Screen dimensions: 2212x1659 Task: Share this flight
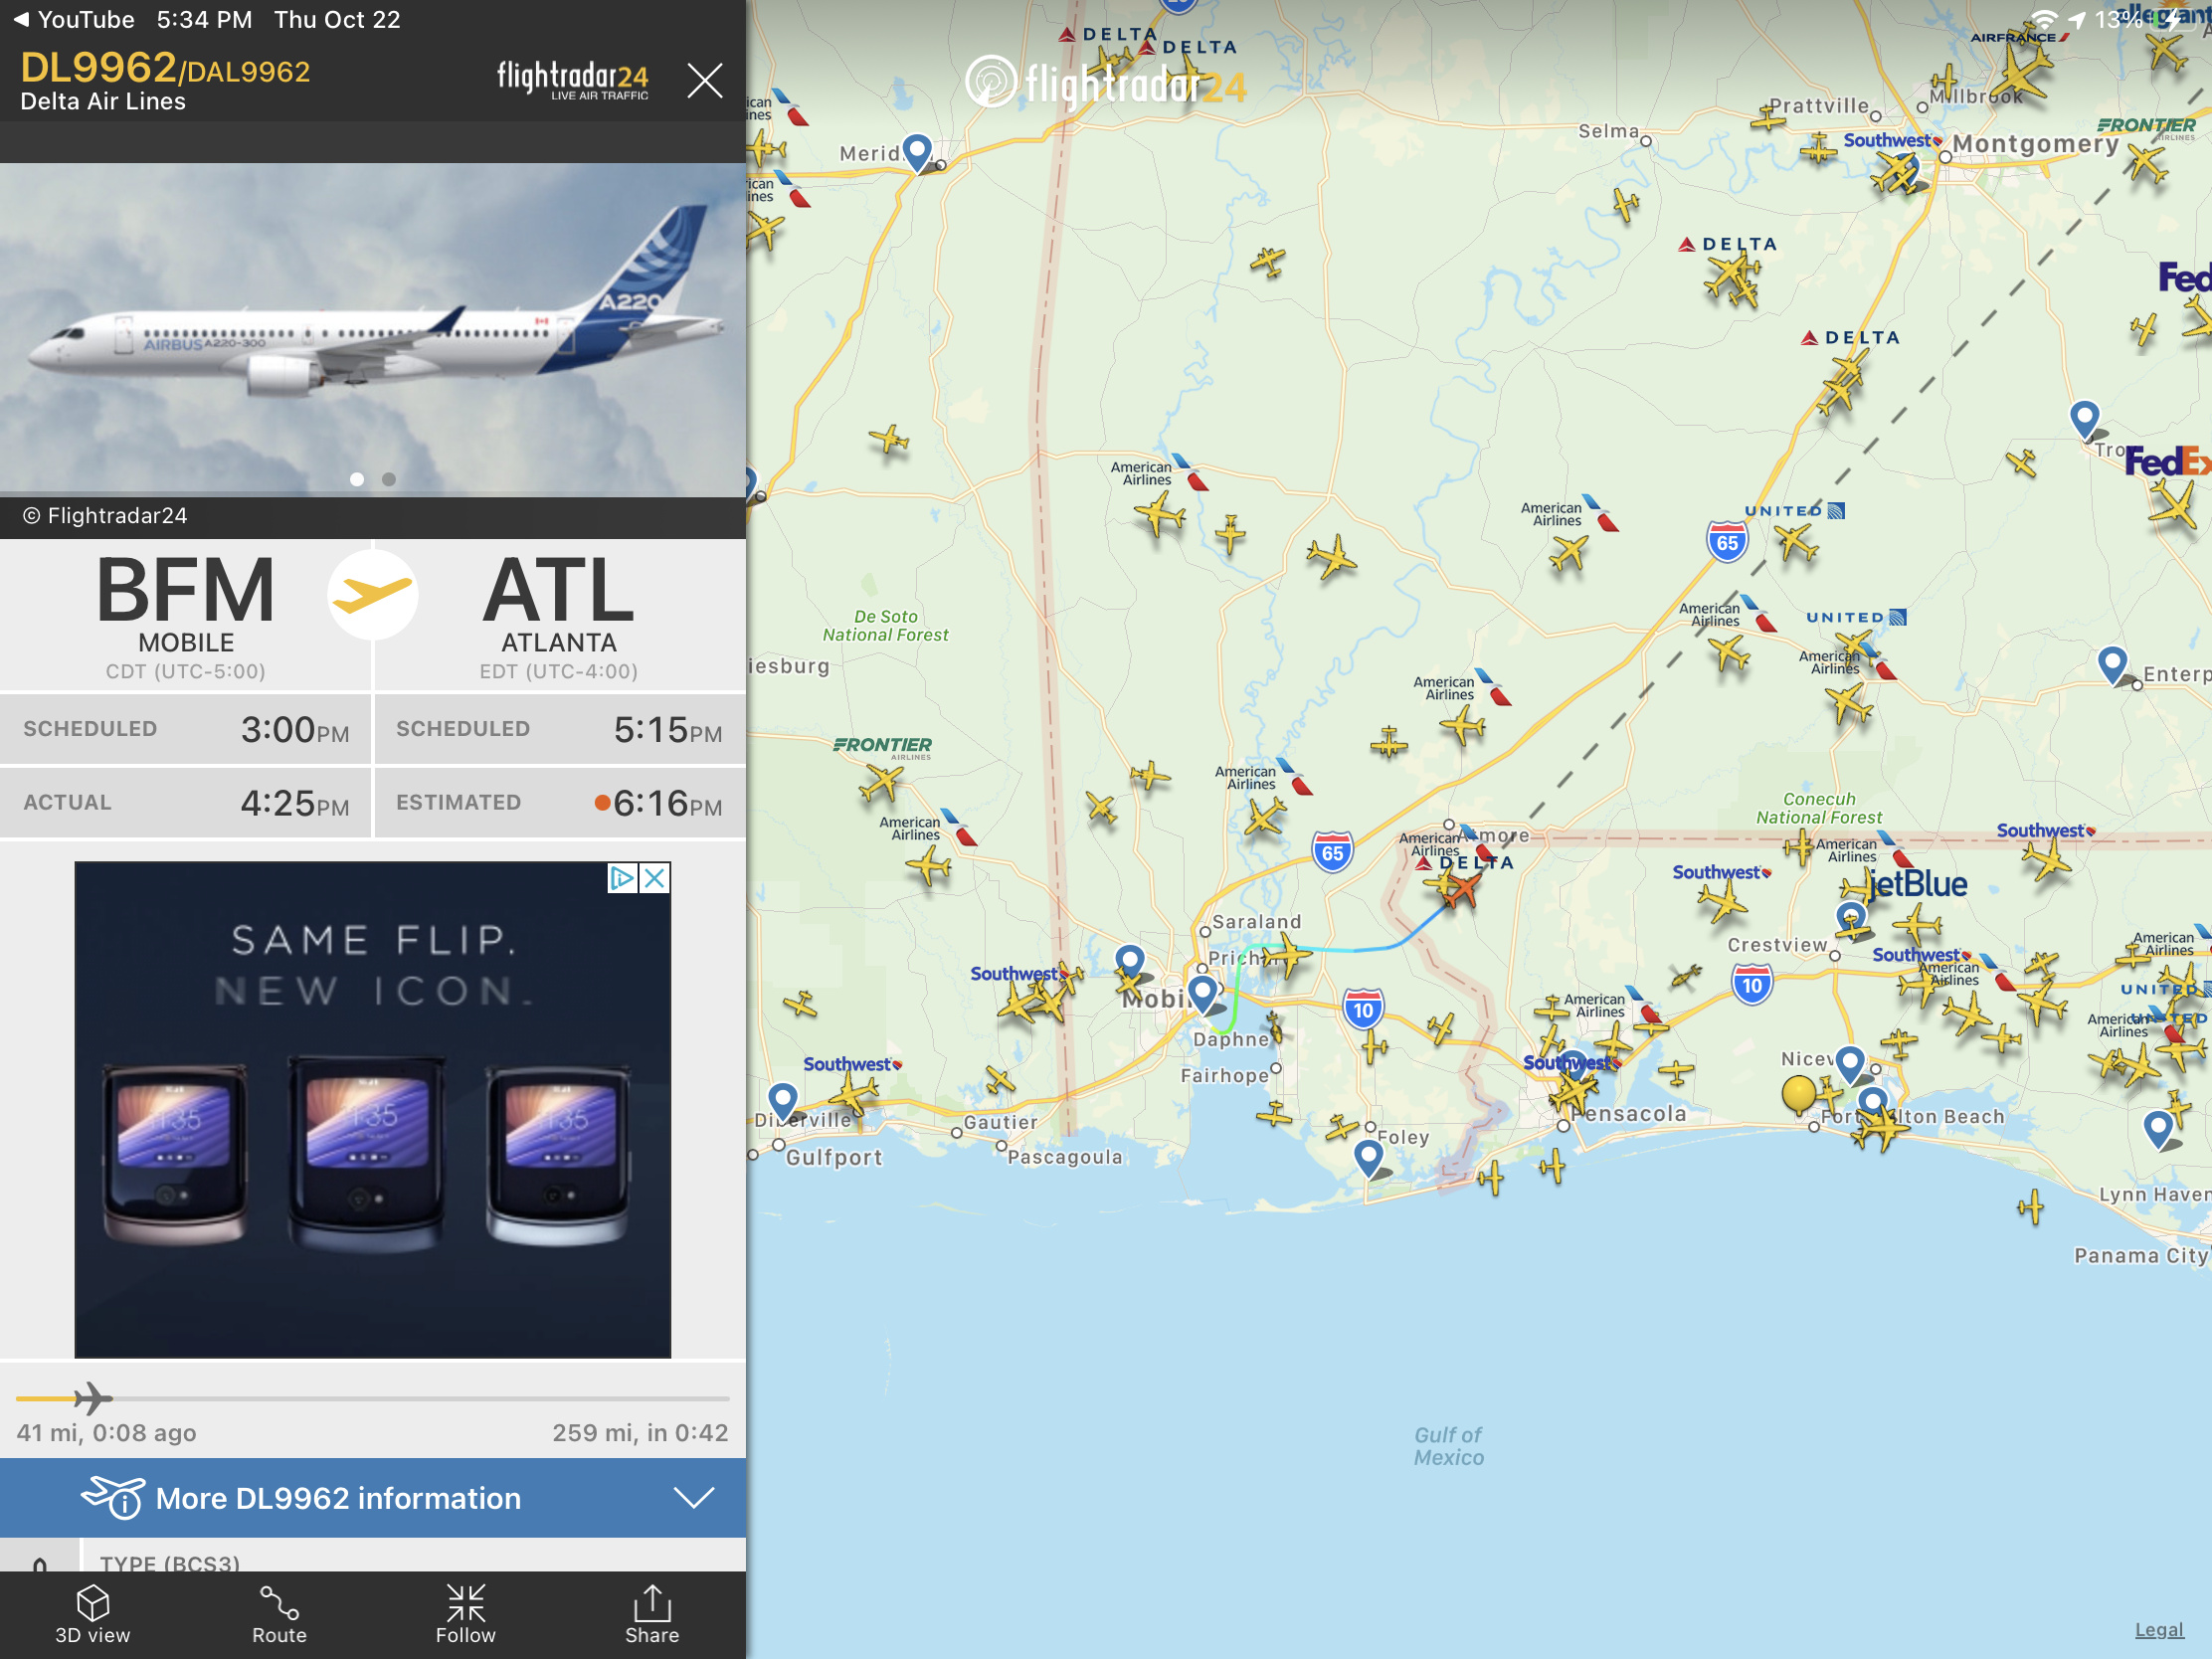pos(652,1614)
